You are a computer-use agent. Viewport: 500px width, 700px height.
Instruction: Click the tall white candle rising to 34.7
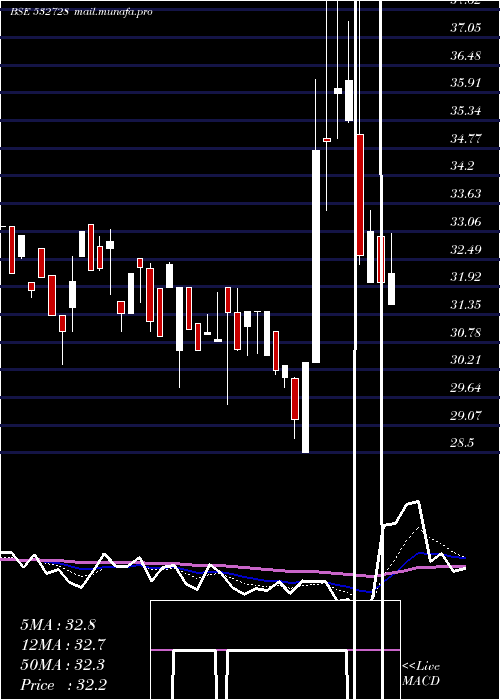pyautogui.click(x=316, y=256)
